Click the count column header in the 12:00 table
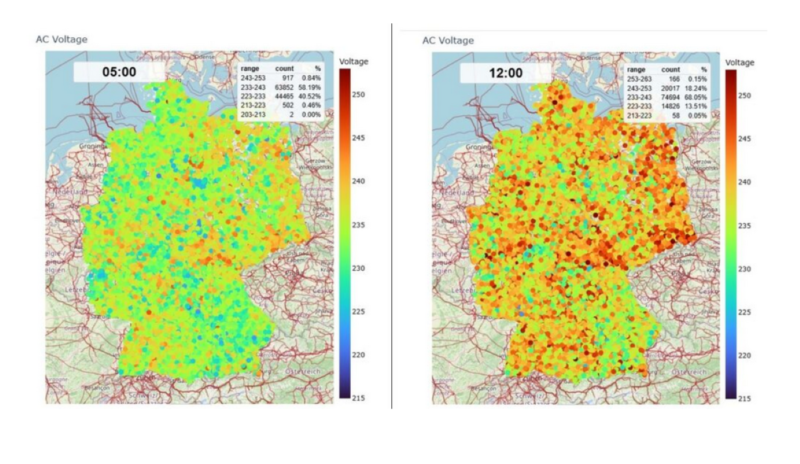Image resolution: width=800 pixels, height=464 pixels. [x=670, y=69]
